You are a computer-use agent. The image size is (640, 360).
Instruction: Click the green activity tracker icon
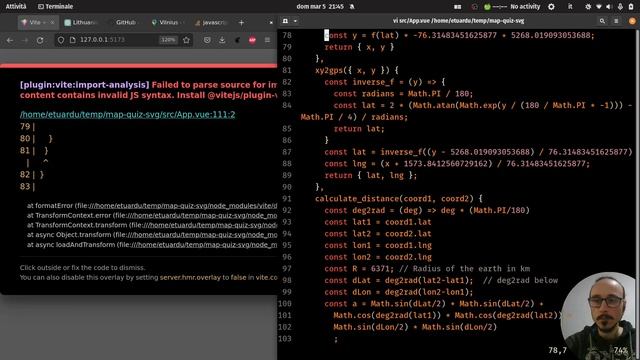coord(487,7)
